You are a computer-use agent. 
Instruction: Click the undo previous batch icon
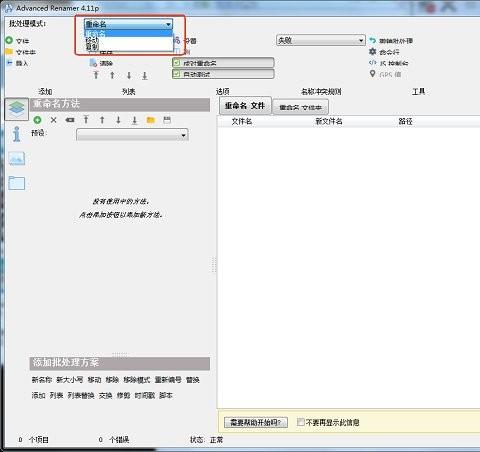point(373,40)
